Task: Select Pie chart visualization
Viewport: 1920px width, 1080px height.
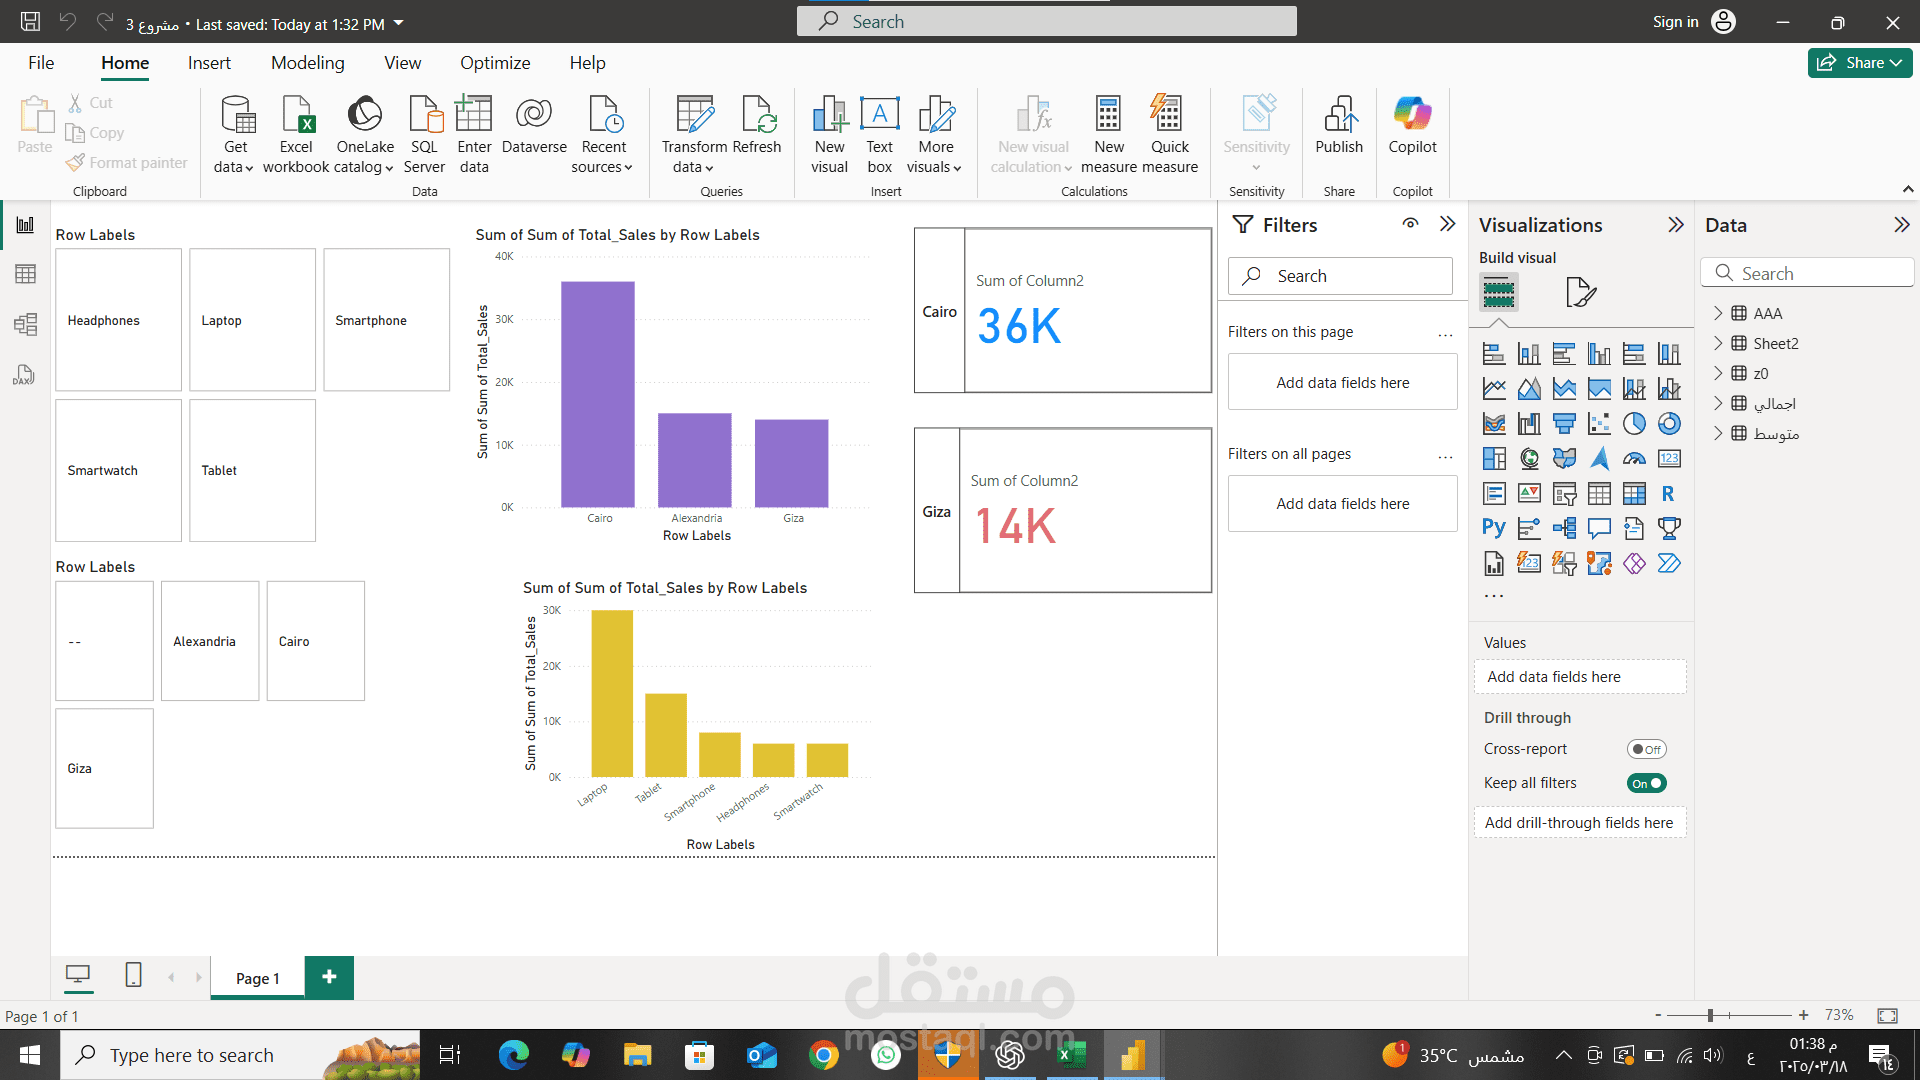Action: coord(1634,424)
